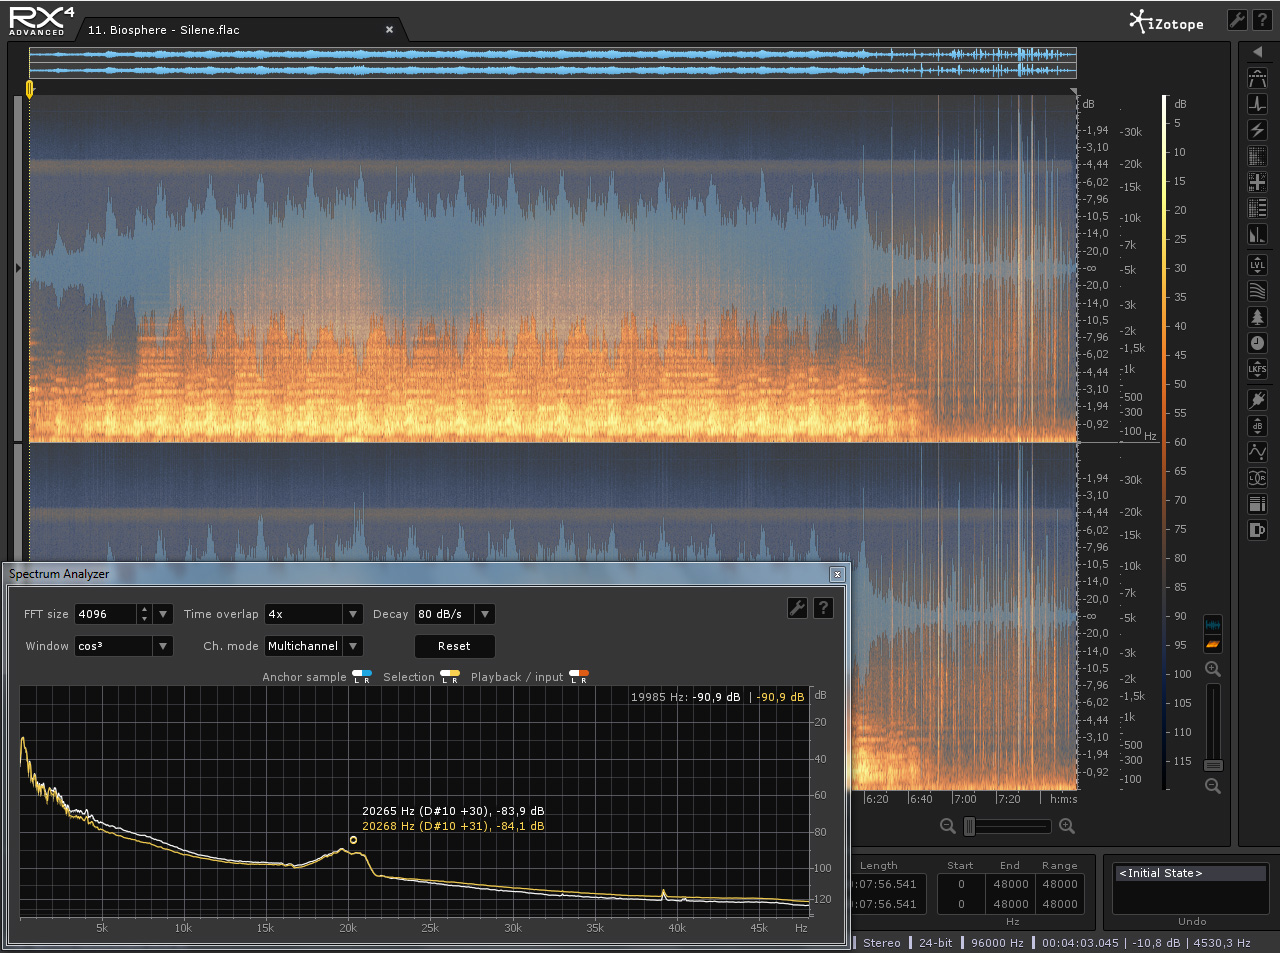Viewport: 1280px width, 953px height.
Task: Toggle Playback / input left channel trace
Action: tap(574, 675)
